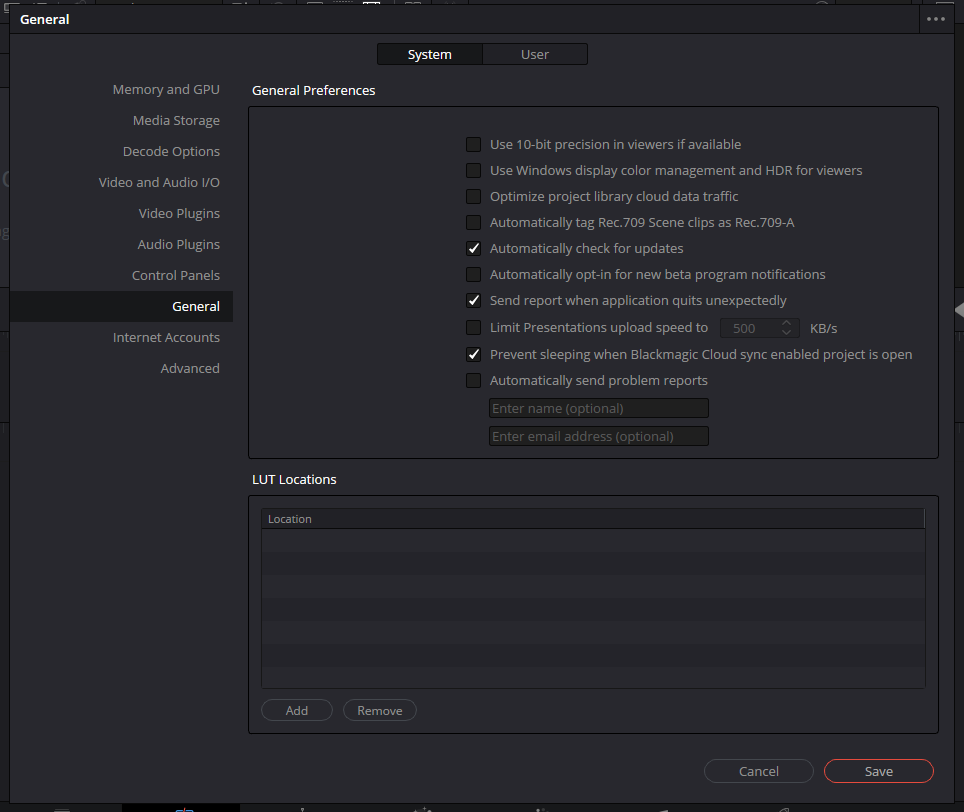The image size is (964, 812).
Task: Open Decode Options preferences
Action: (171, 151)
